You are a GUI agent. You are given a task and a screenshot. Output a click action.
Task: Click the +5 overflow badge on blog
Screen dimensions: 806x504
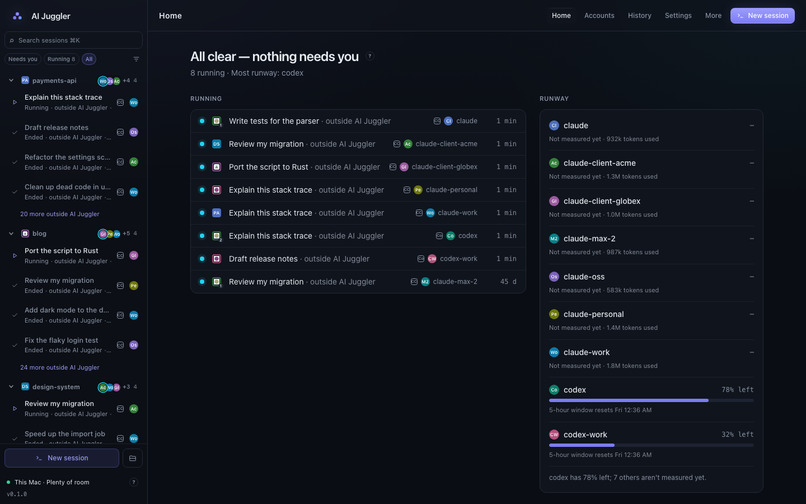pos(126,233)
